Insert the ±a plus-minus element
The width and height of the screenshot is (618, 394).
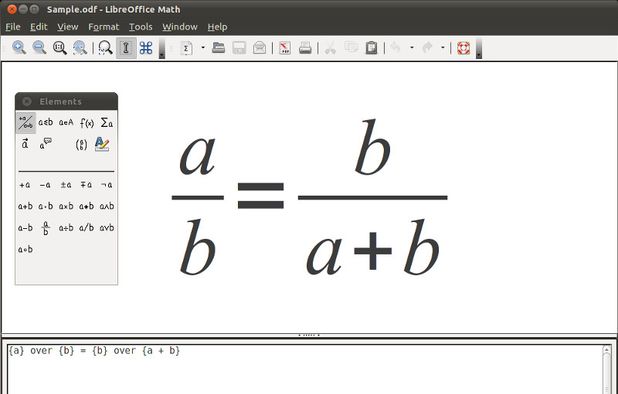click(66, 184)
